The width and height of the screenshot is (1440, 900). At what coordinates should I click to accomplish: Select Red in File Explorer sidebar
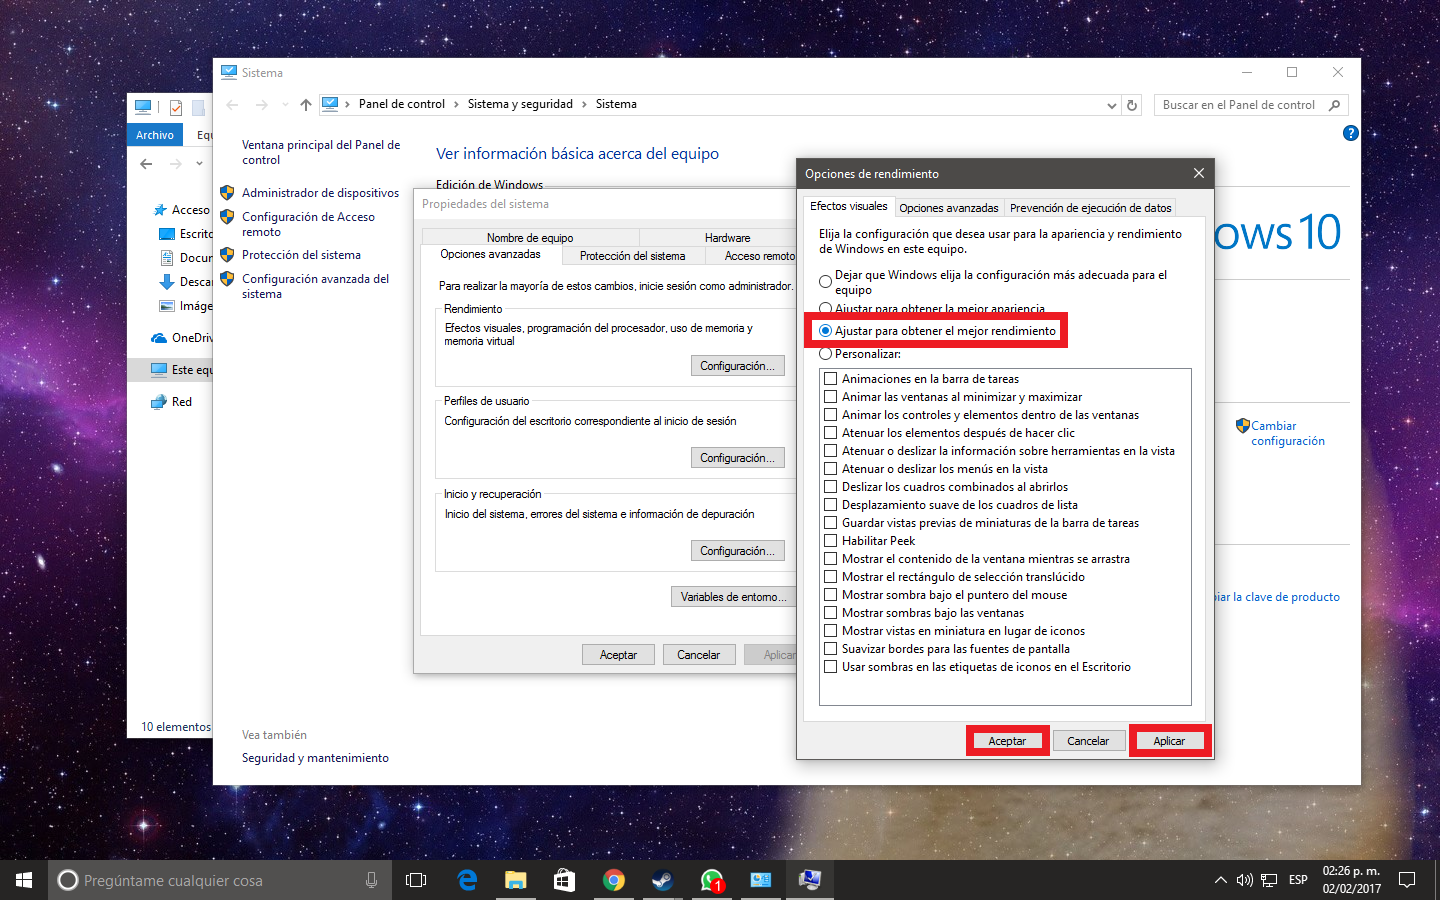[x=171, y=402]
